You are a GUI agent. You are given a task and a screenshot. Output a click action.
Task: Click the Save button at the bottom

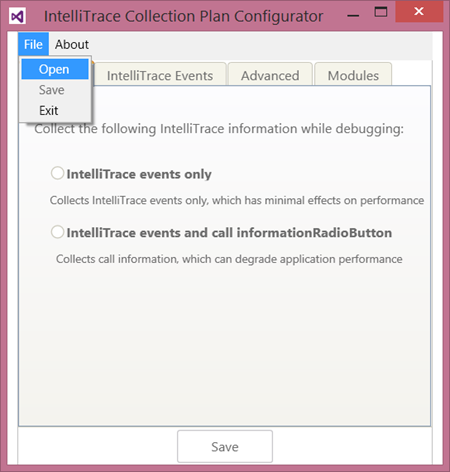[x=225, y=446]
